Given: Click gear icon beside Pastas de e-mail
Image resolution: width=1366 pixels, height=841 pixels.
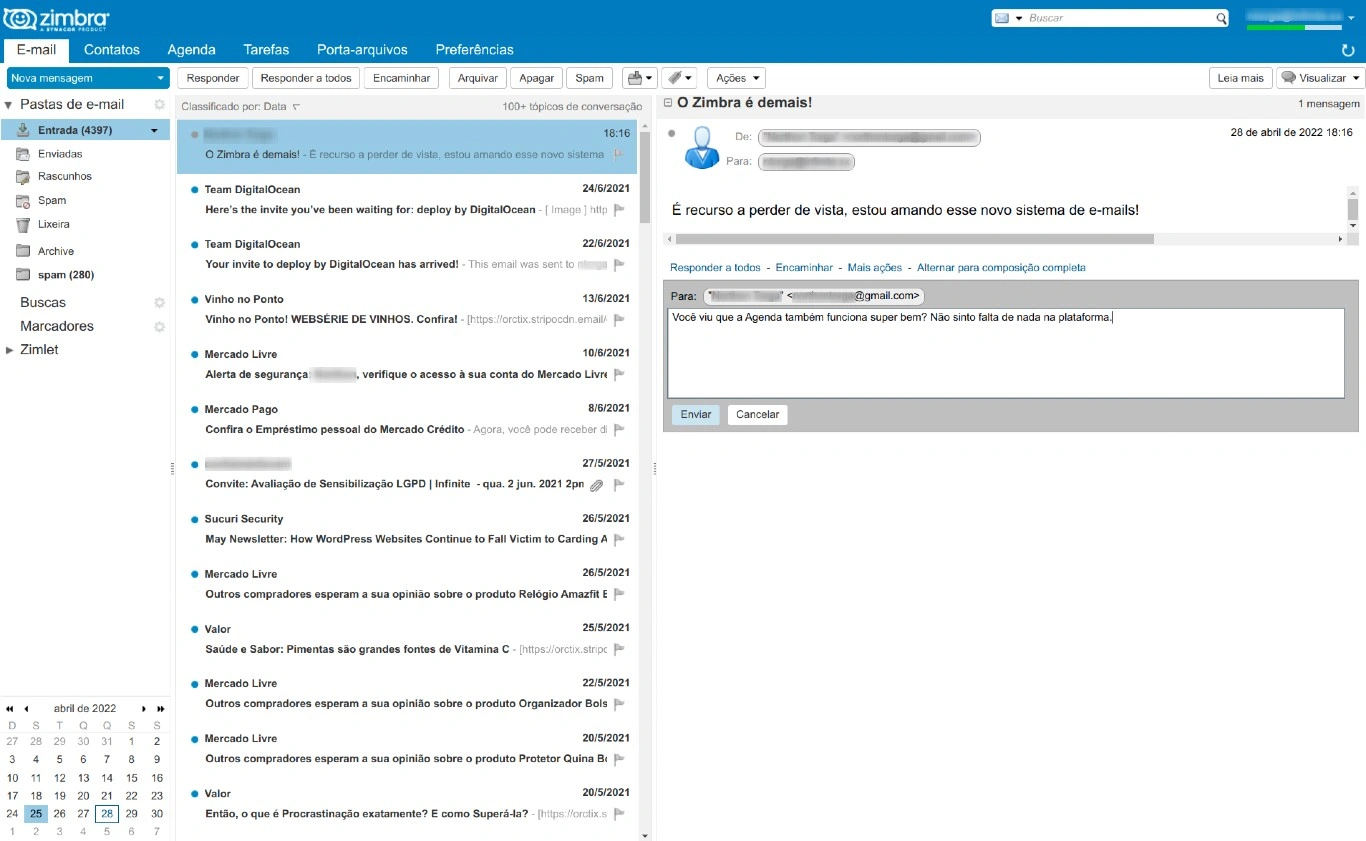Looking at the screenshot, I should point(159,104).
